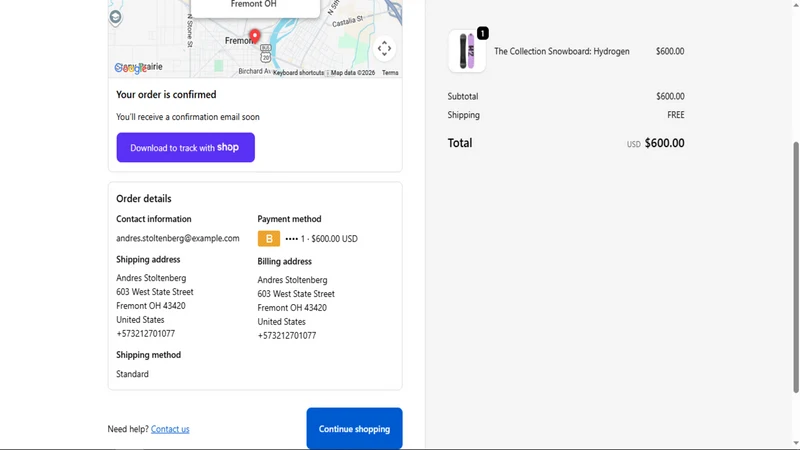The image size is (800, 450).
Task: Click 'Map data ©2026' attribution
Action: [x=353, y=73]
